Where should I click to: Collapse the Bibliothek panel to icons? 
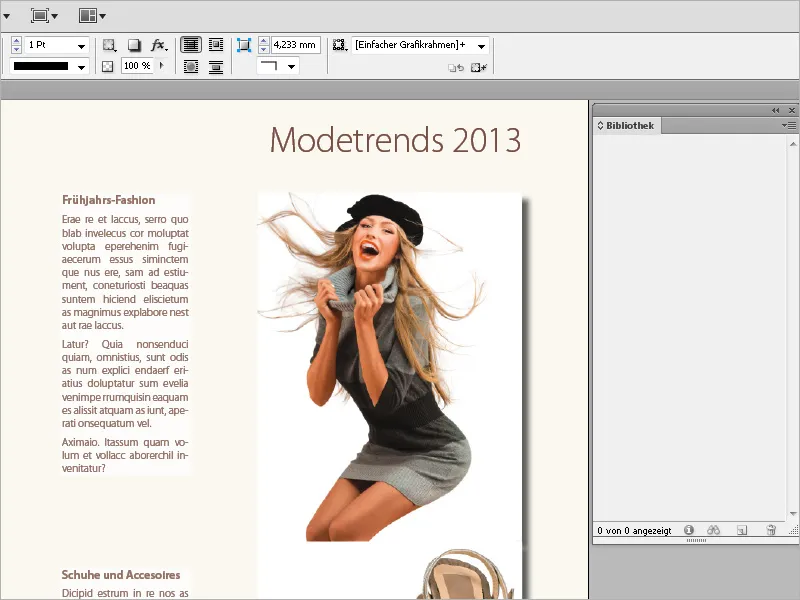[778, 110]
